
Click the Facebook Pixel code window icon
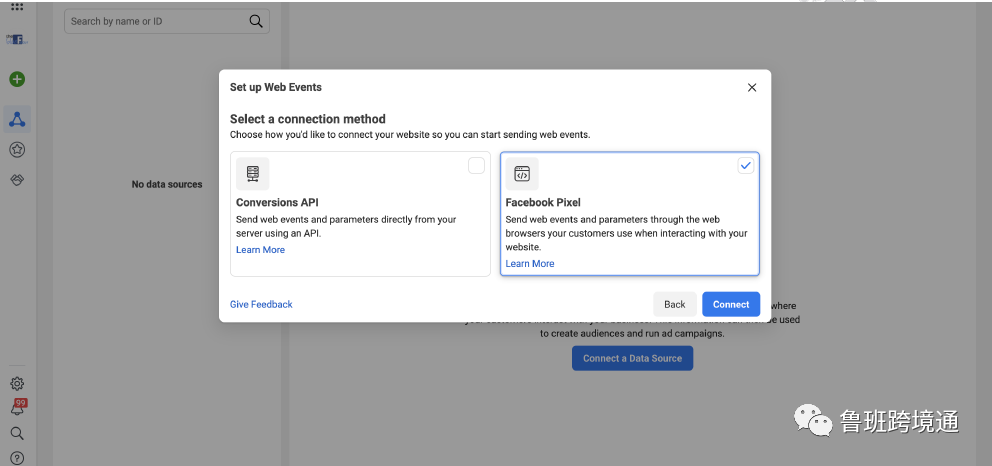pyautogui.click(x=522, y=174)
